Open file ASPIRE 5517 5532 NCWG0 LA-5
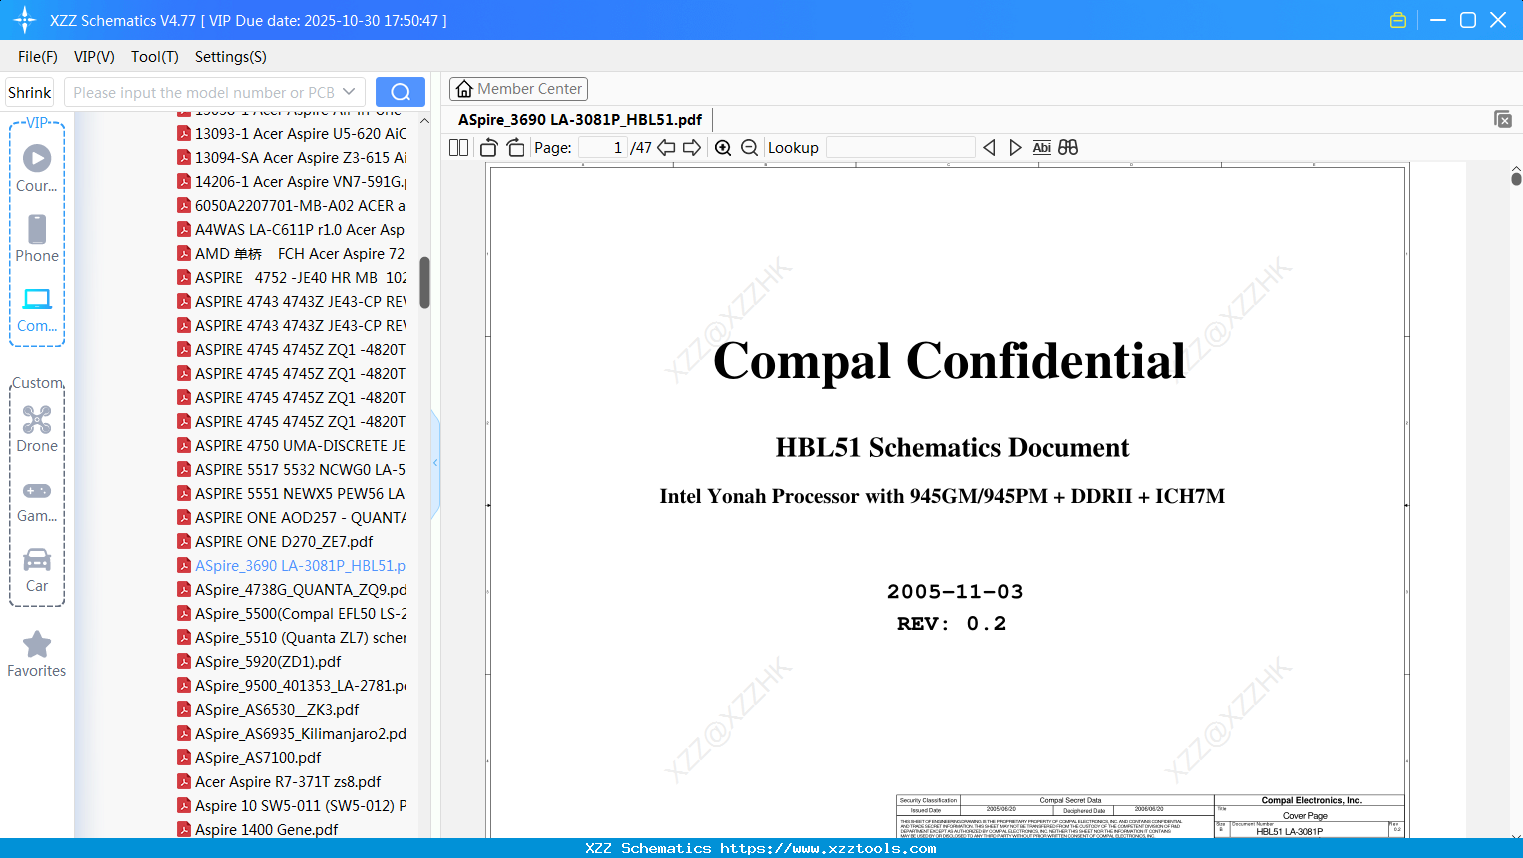Image resolution: width=1523 pixels, height=858 pixels. tap(292, 470)
